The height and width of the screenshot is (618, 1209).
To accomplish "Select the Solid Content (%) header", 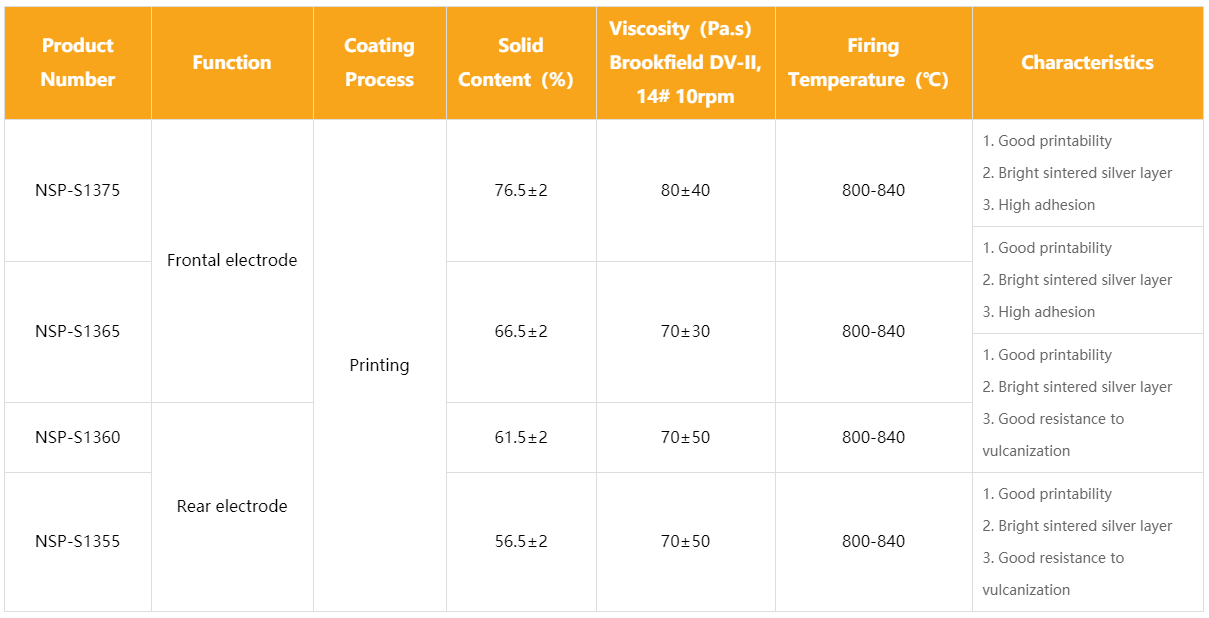I will 521,63.
